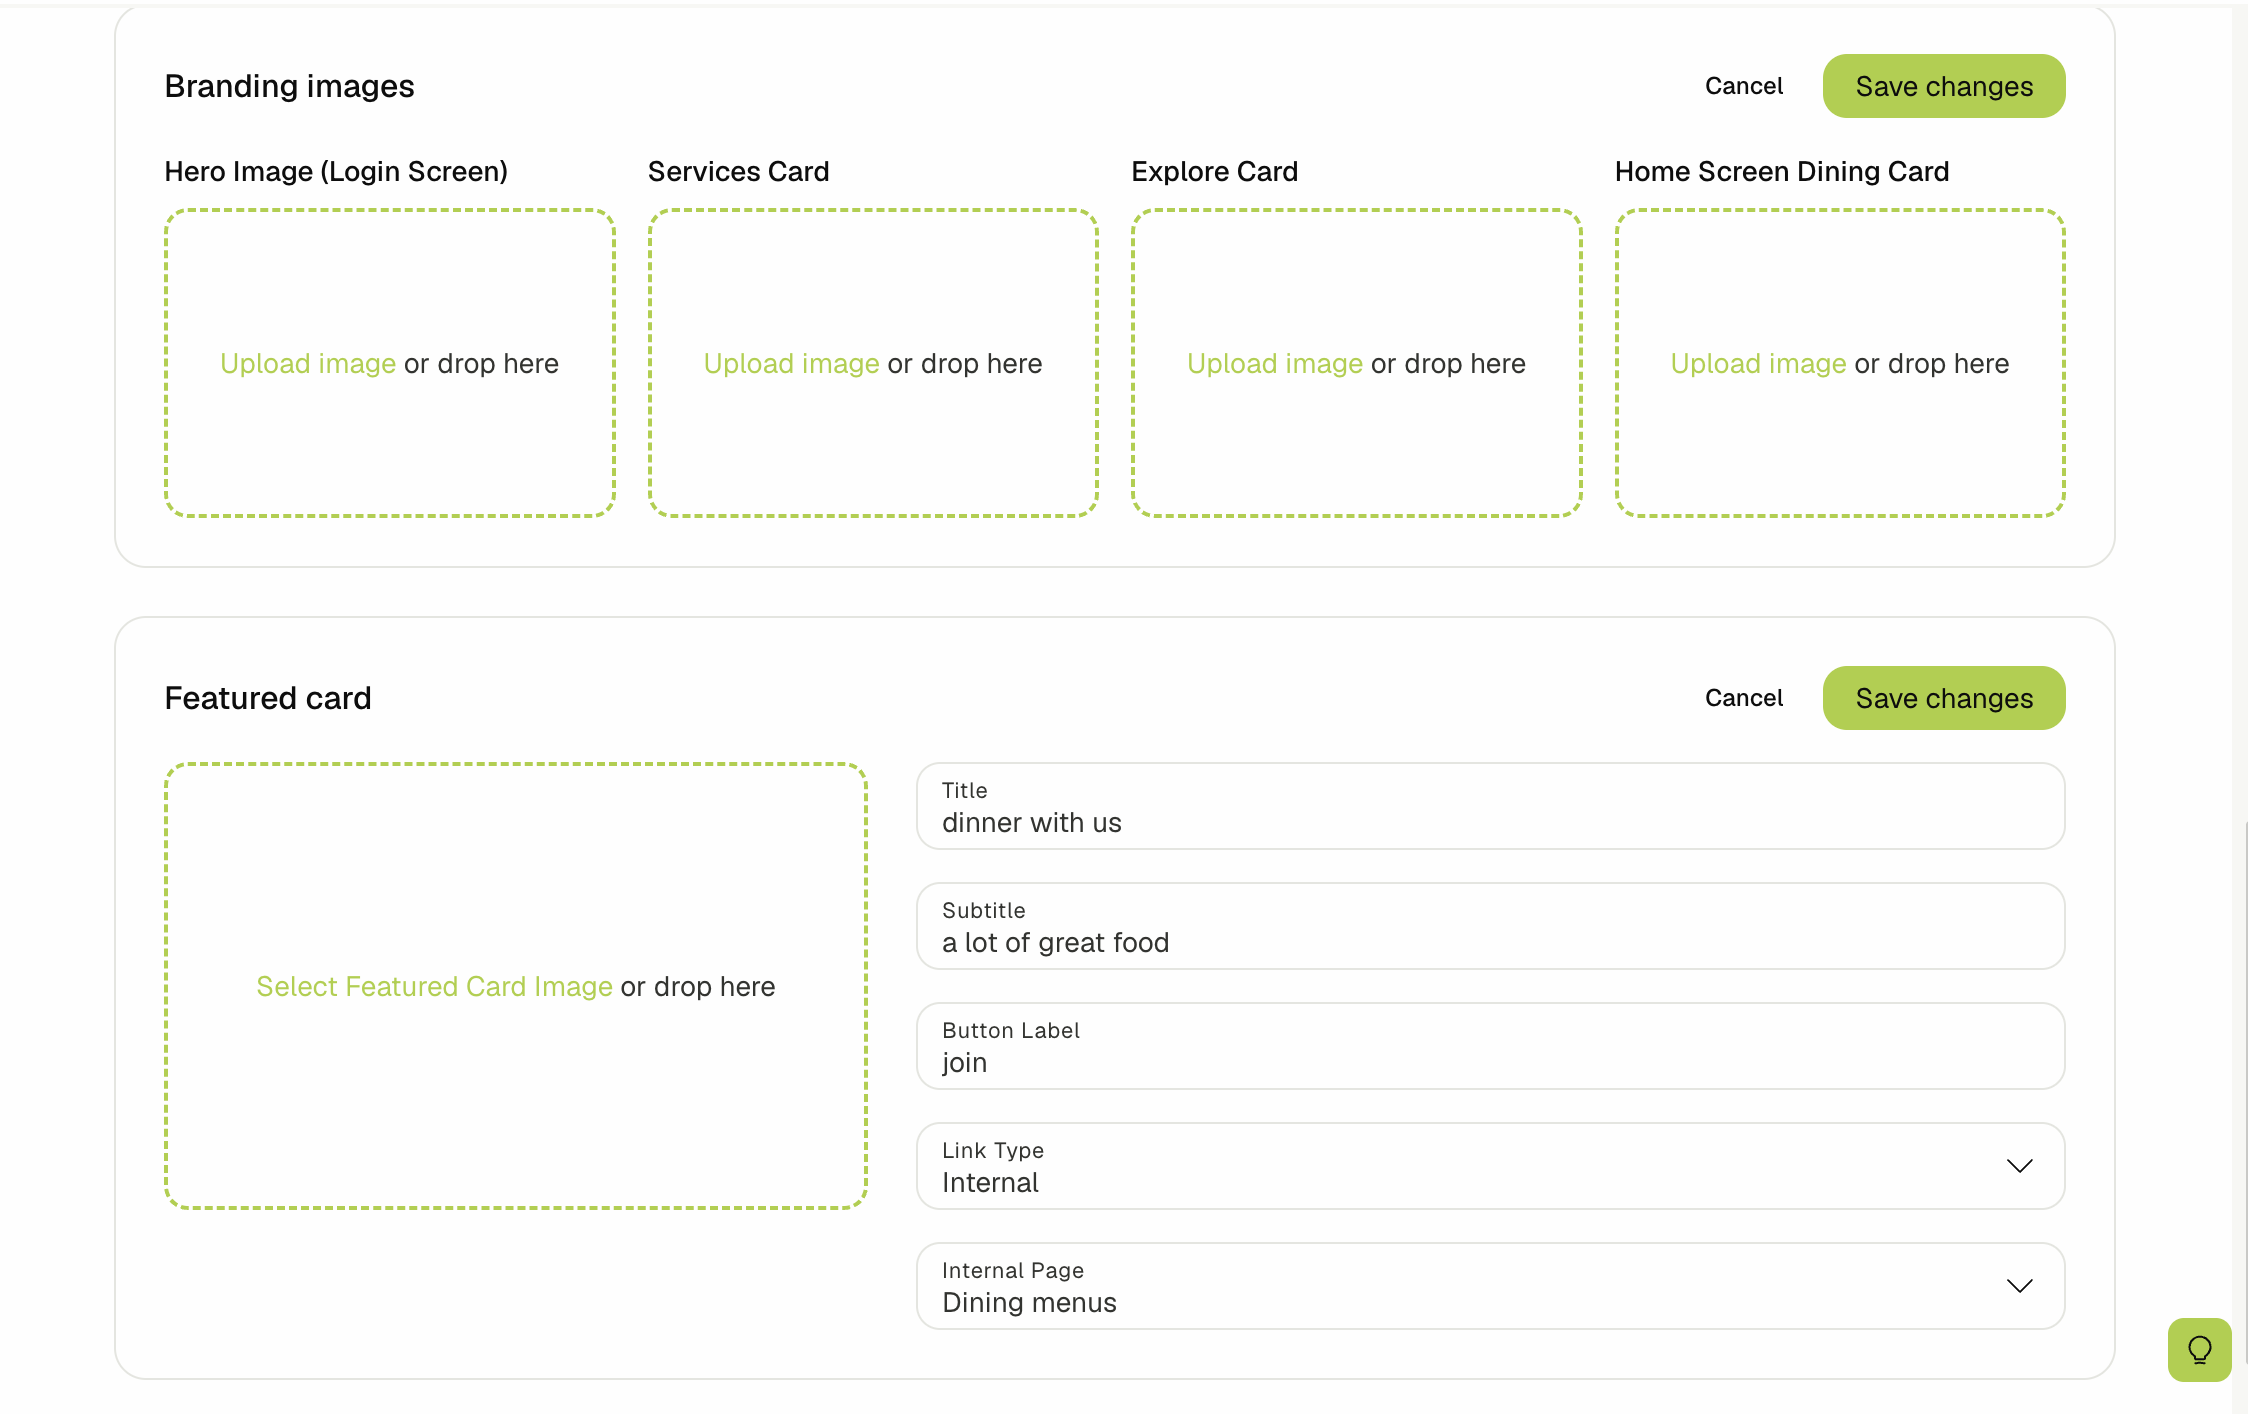Upload image for Explore Card
Screen dimensions: 2248x1414
[1275, 364]
